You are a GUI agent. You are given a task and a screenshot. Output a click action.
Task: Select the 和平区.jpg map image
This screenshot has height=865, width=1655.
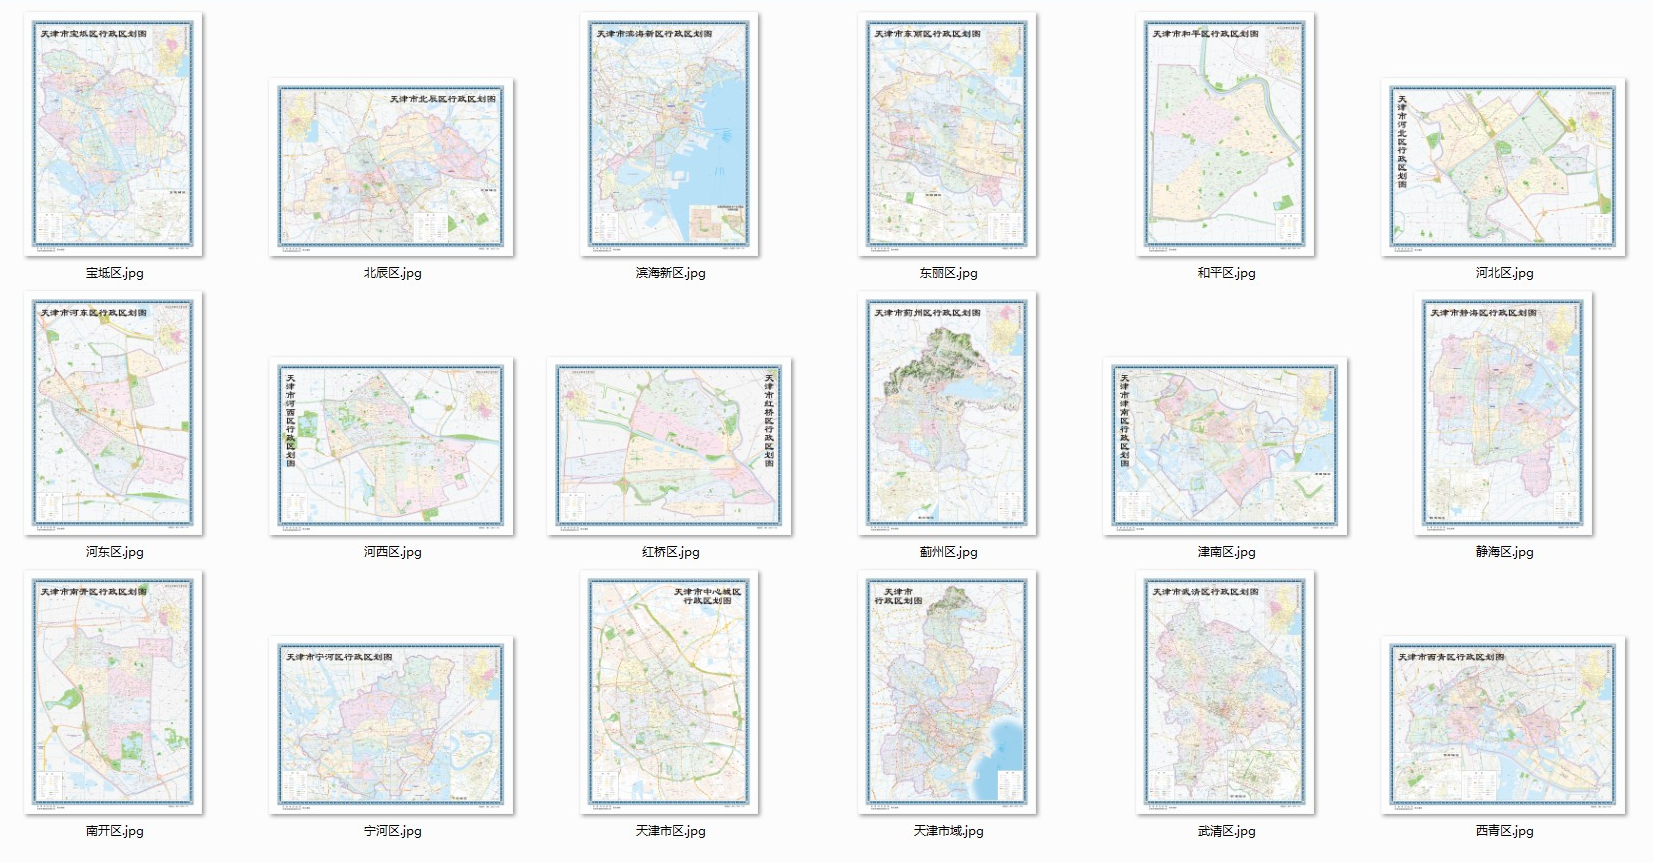coord(1225,134)
